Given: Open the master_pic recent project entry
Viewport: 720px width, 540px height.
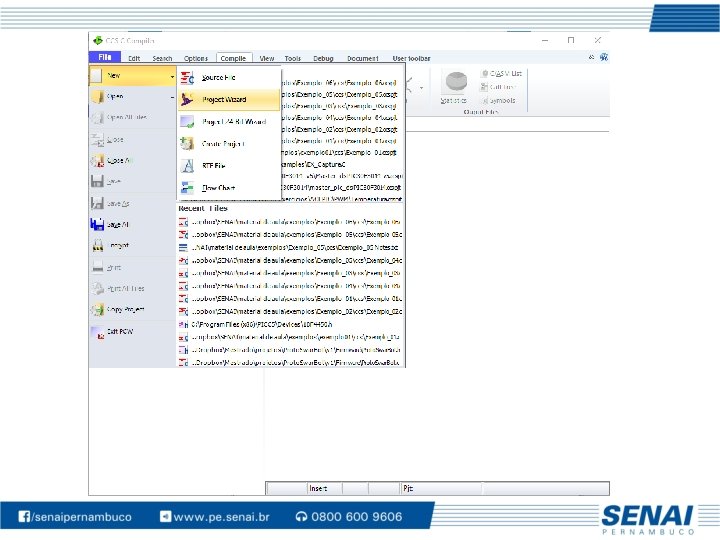Looking at the screenshot, I should pyautogui.click(x=342, y=187).
